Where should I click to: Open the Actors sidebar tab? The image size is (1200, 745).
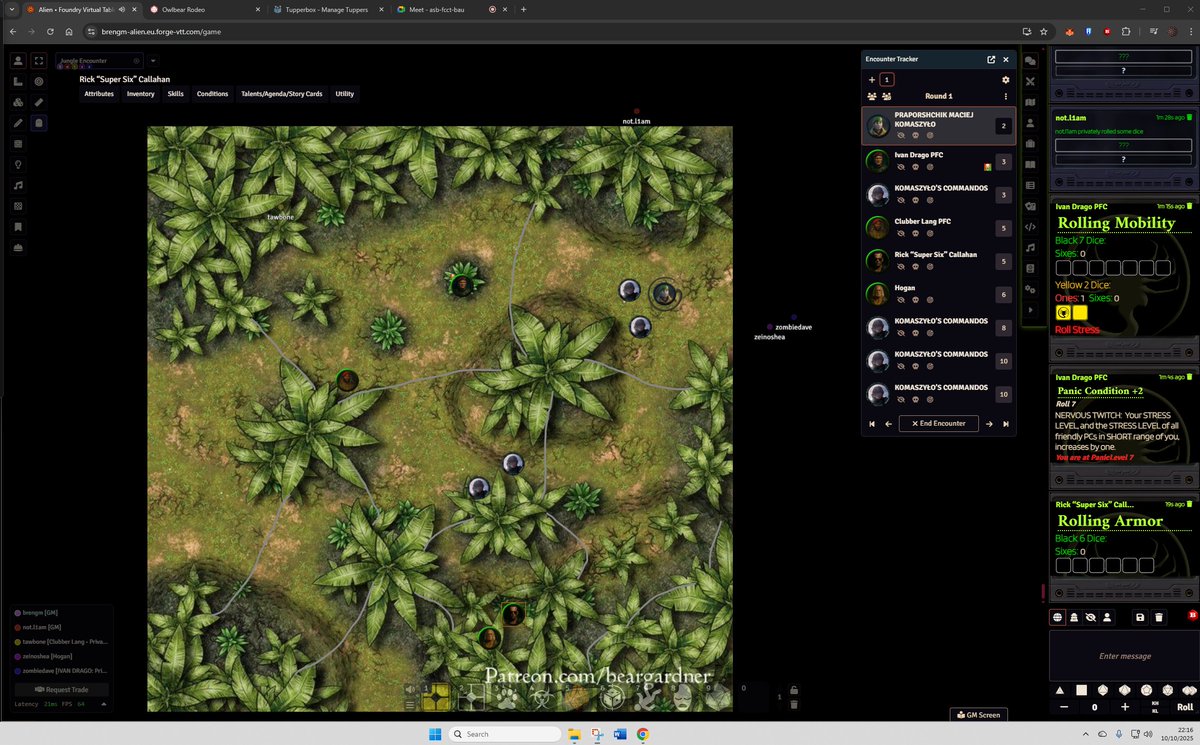click(1030, 123)
